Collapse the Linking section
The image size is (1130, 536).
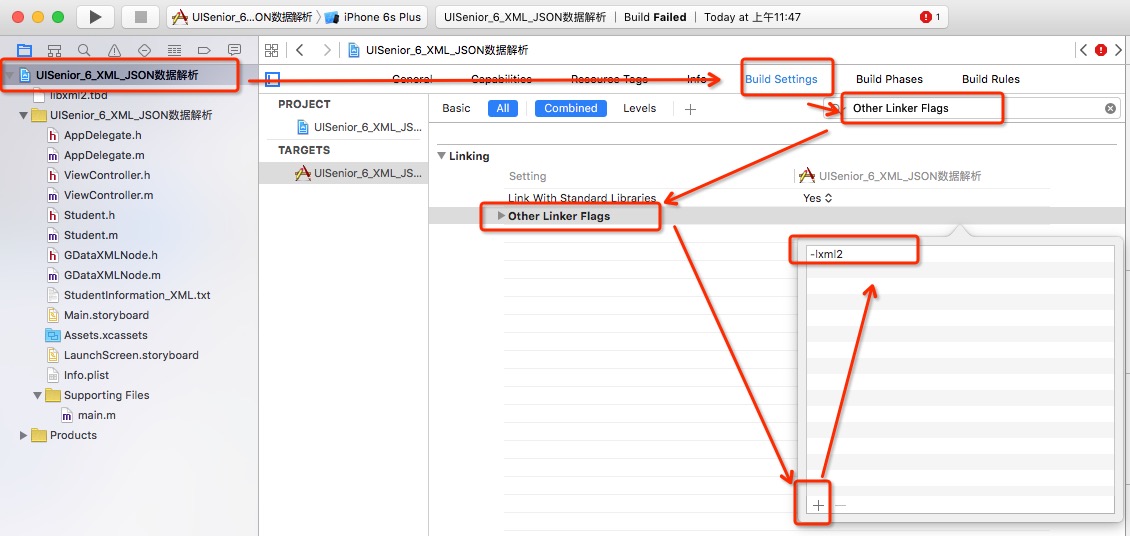pos(441,156)
